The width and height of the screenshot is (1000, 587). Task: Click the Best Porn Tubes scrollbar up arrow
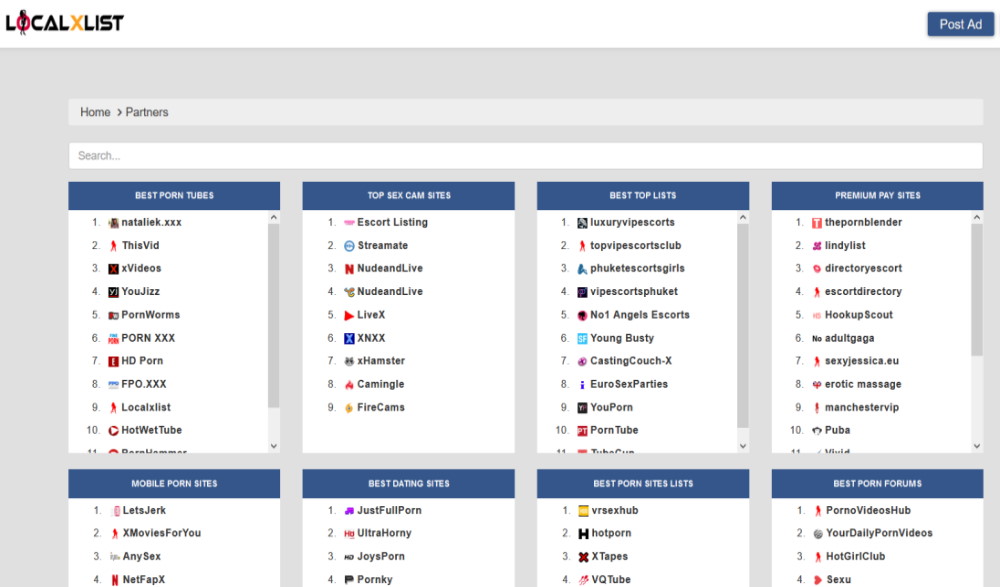274,217
